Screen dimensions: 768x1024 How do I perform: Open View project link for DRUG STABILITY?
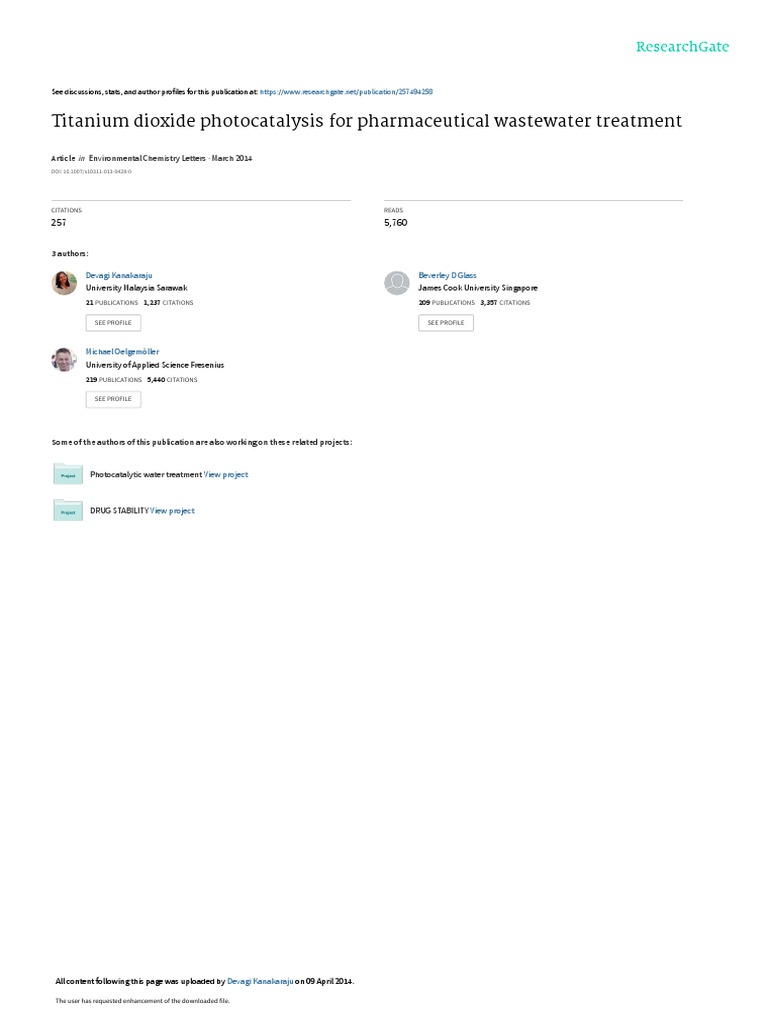click(x=172, y=511)
